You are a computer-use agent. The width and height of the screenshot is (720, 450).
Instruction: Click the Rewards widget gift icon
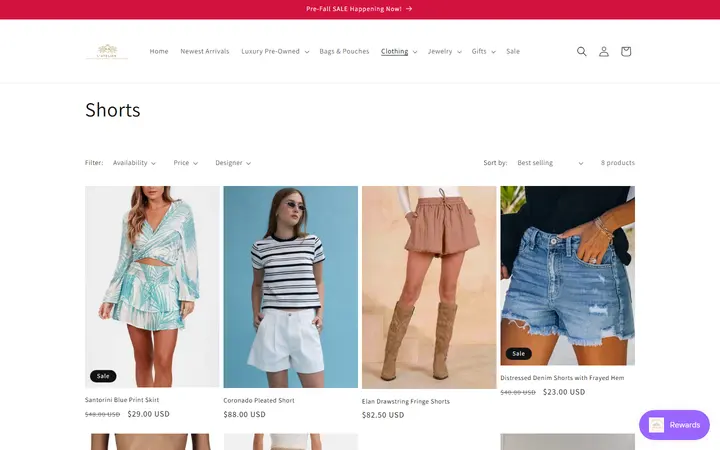656,425
